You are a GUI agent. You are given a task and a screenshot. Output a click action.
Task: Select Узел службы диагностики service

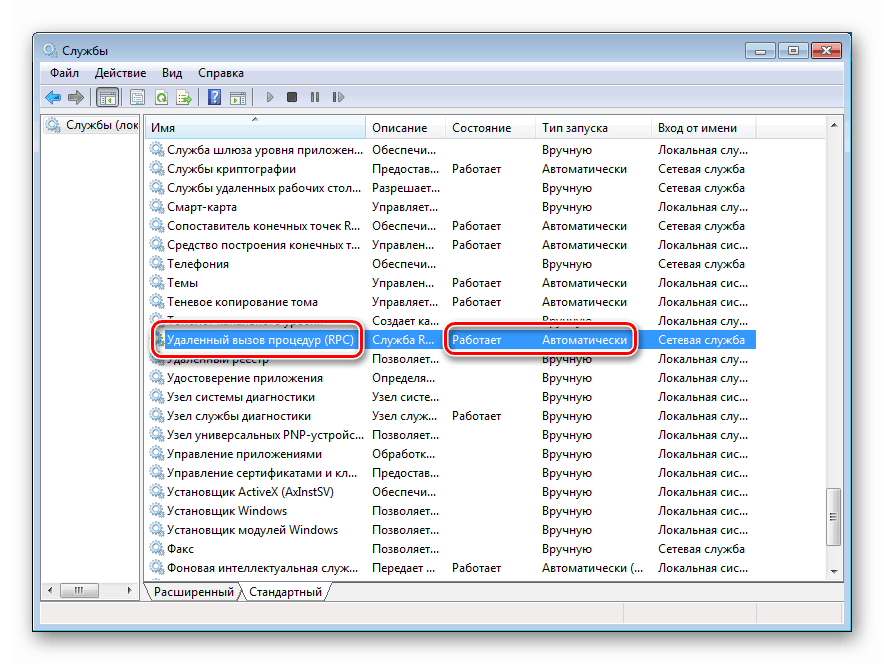tap(452, 415)
